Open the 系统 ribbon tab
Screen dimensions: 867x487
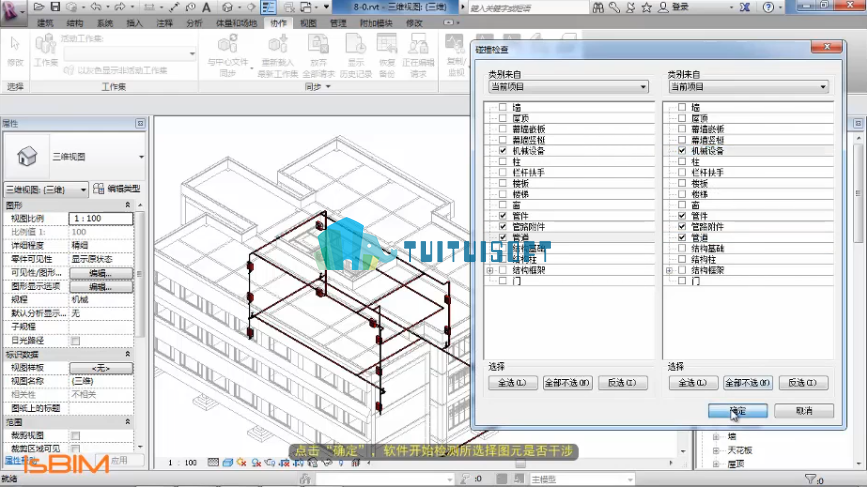(x=105, y=23)
